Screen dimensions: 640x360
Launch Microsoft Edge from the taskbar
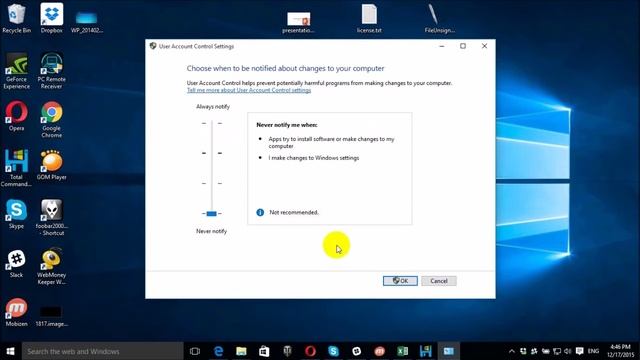(218, 351)
